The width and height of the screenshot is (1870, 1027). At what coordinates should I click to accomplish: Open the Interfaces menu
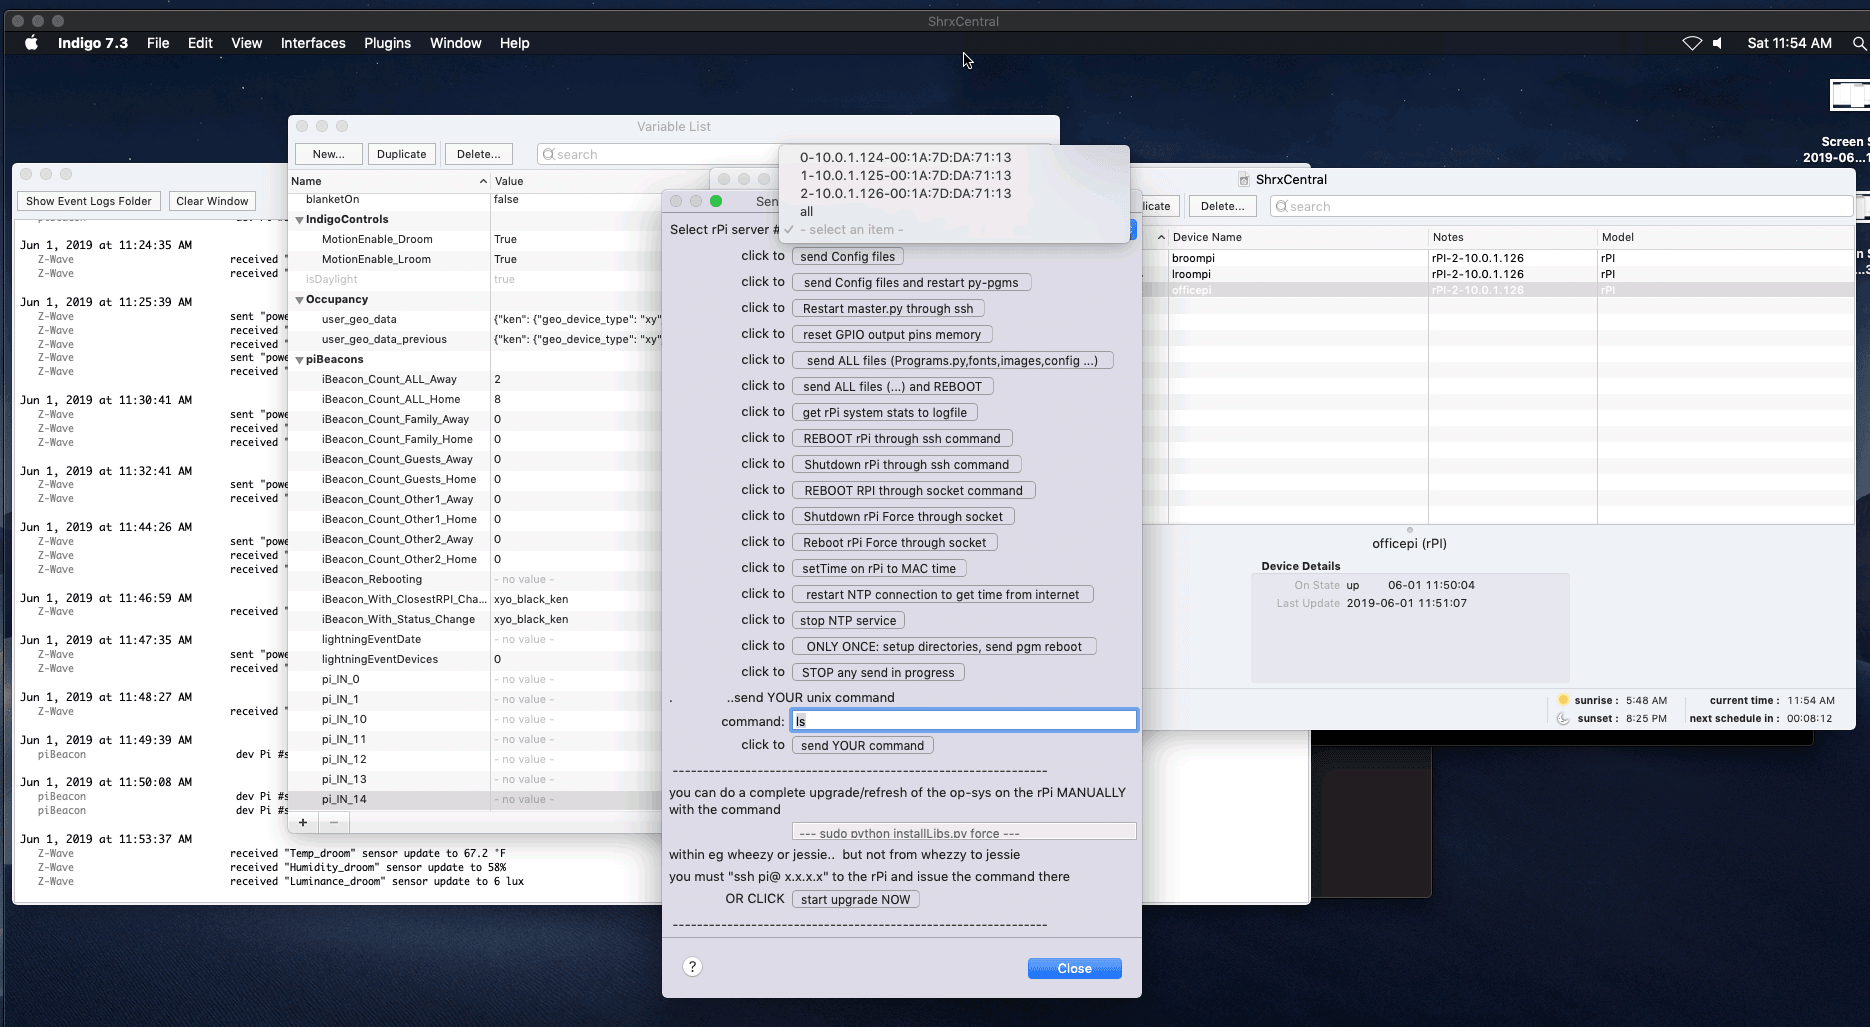[x=313, y=43]
